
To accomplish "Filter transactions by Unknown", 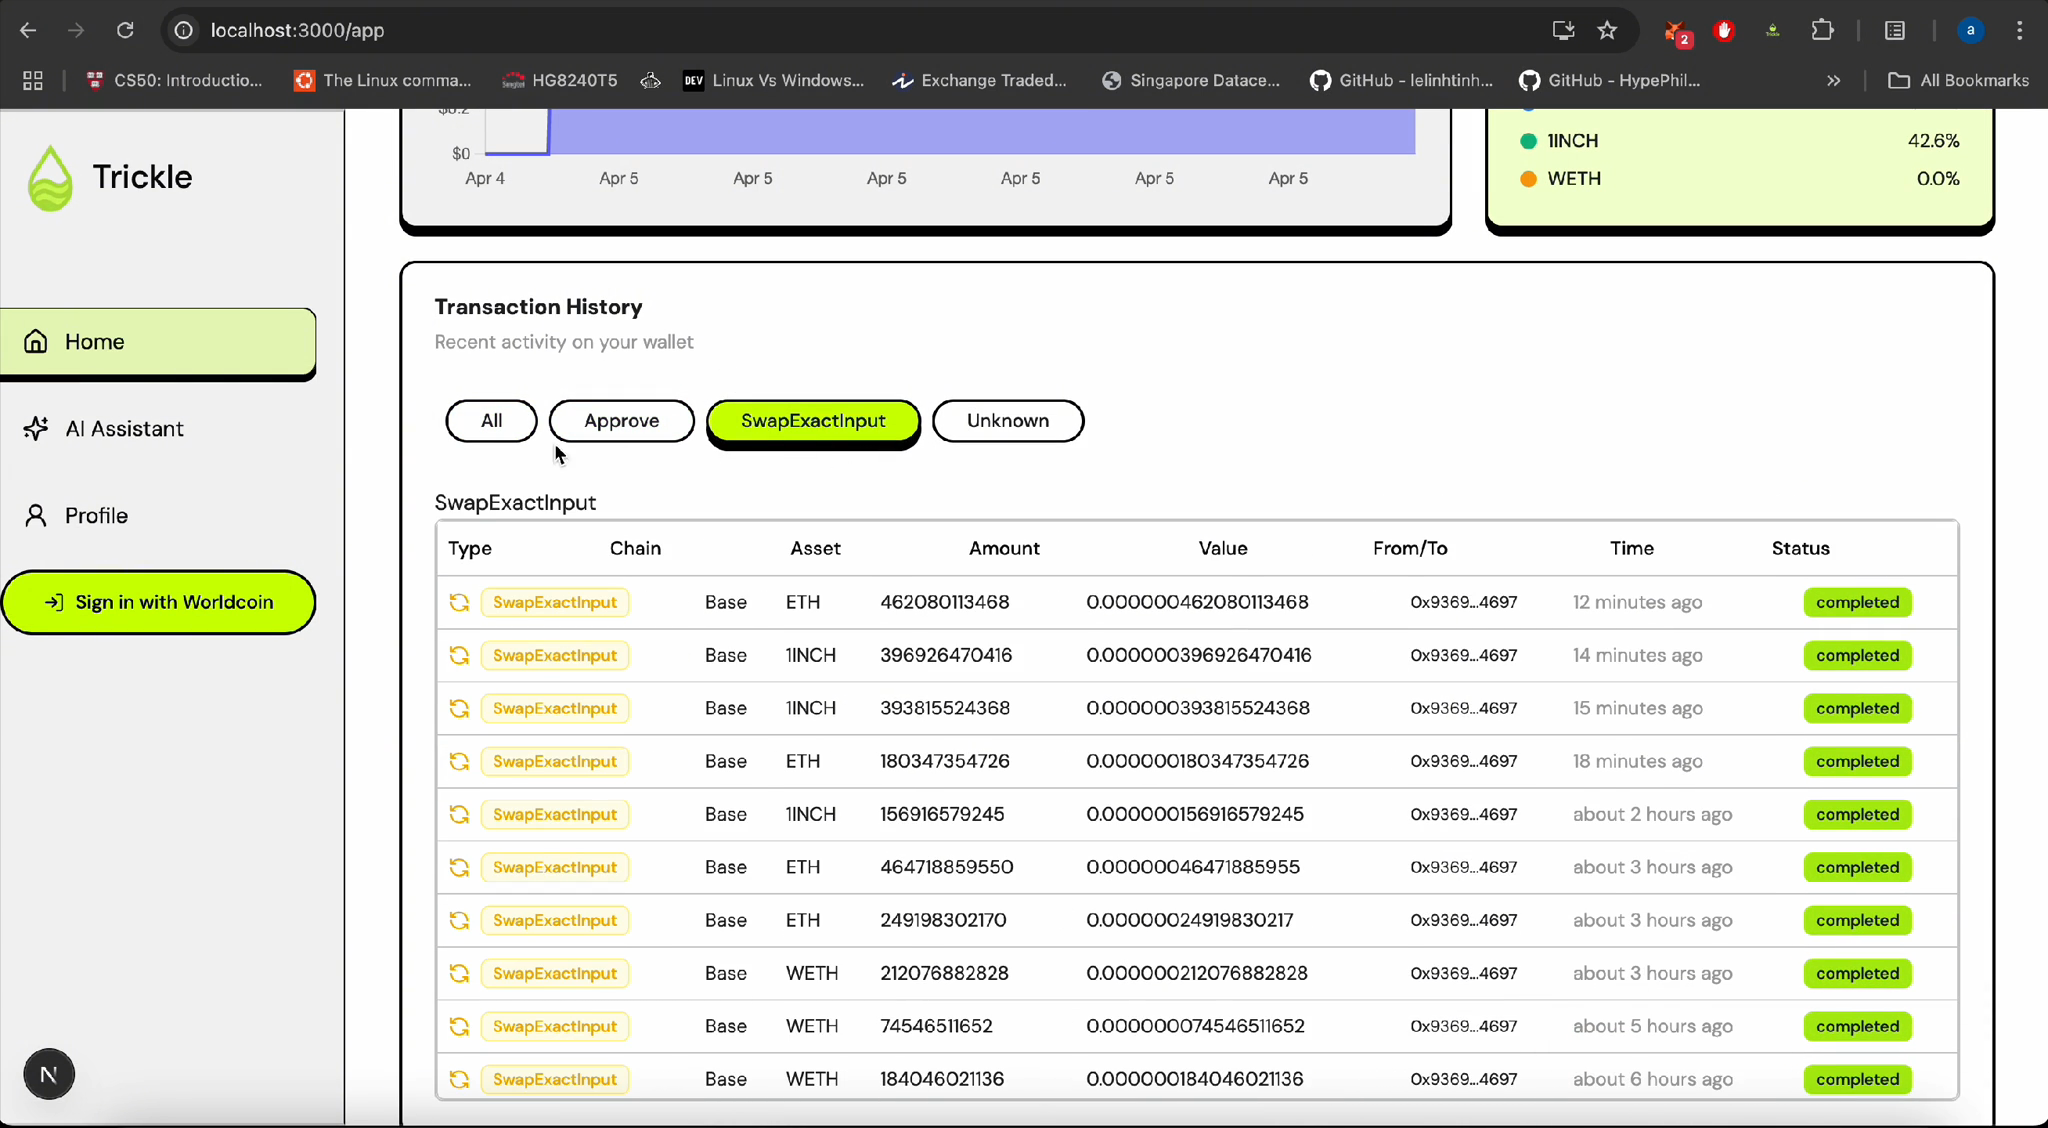I will coord(1007,421).
